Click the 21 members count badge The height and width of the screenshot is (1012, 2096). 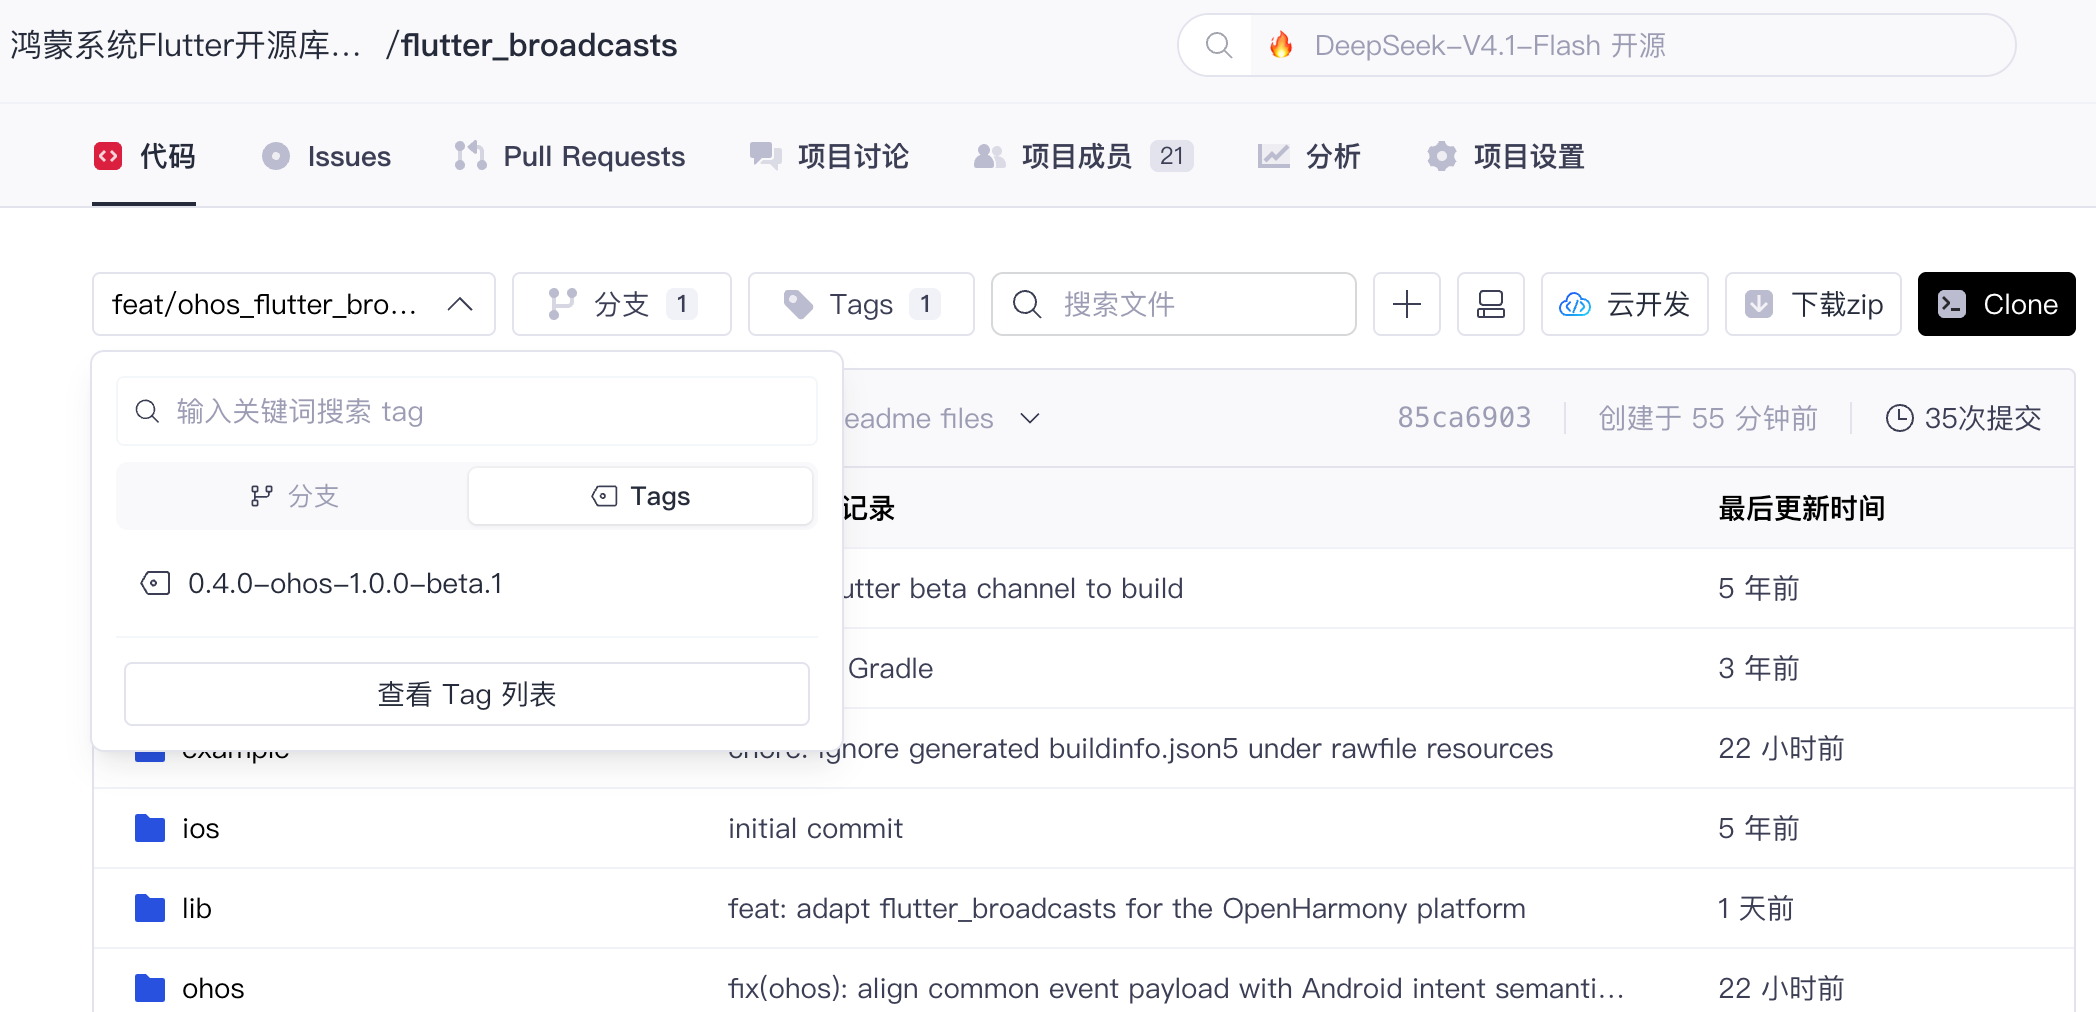coord(1172,156)
